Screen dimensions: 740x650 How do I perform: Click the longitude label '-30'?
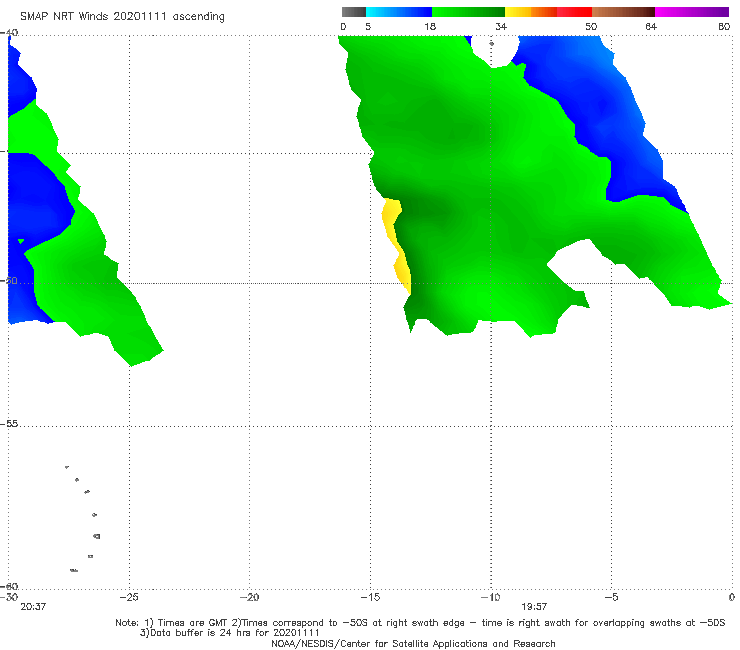(x=9, y=597)
